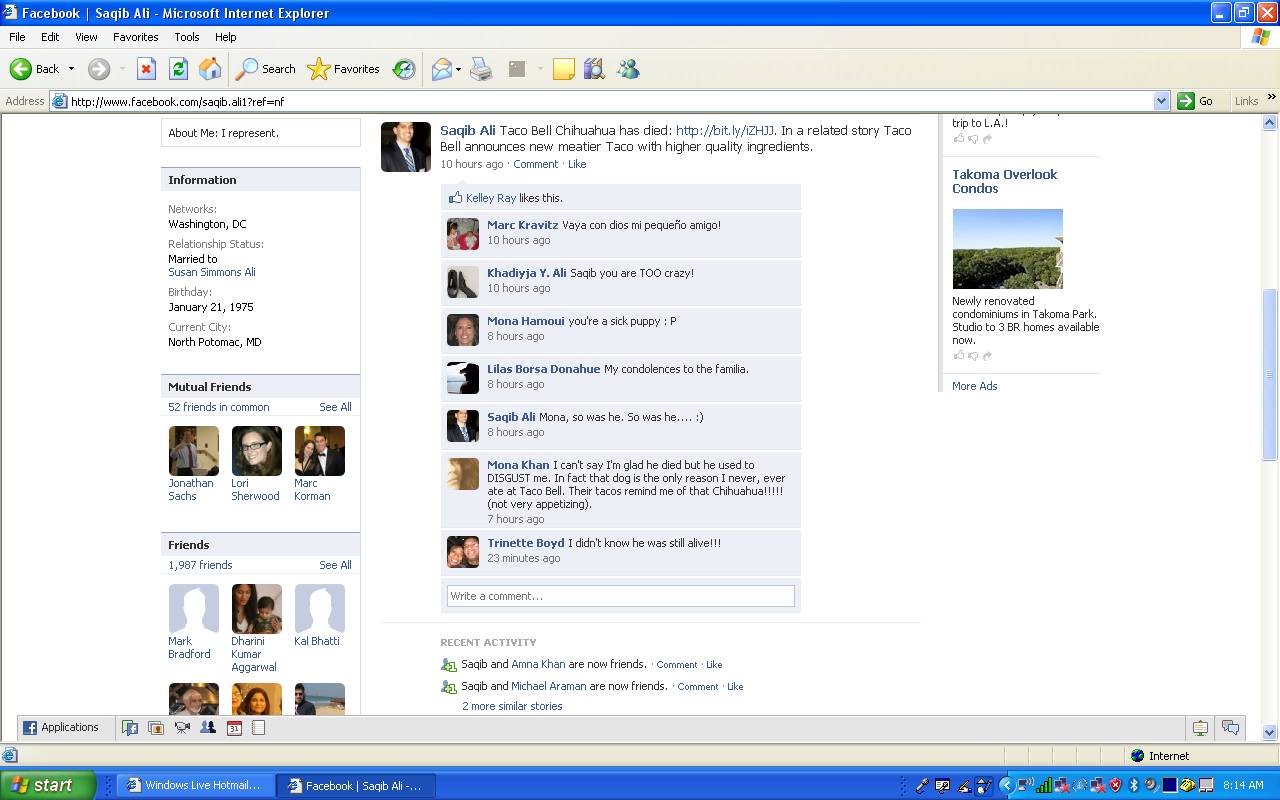
Task: Open the File menu
Action: click(x=17, y=37)
